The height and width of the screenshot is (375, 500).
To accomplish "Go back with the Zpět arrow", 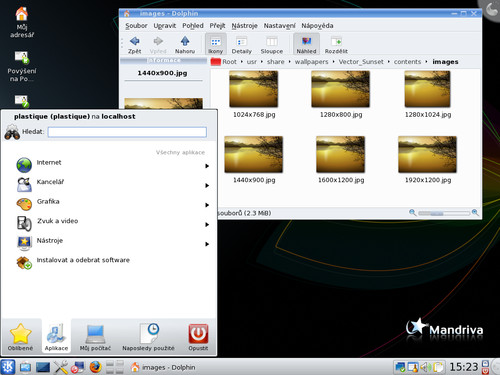I will click(x=135, y=45).
